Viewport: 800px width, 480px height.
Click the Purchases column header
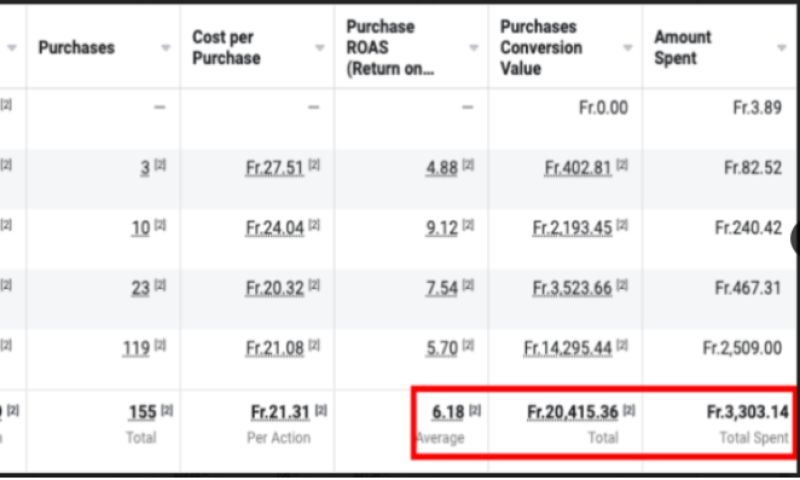coord(77,48)
